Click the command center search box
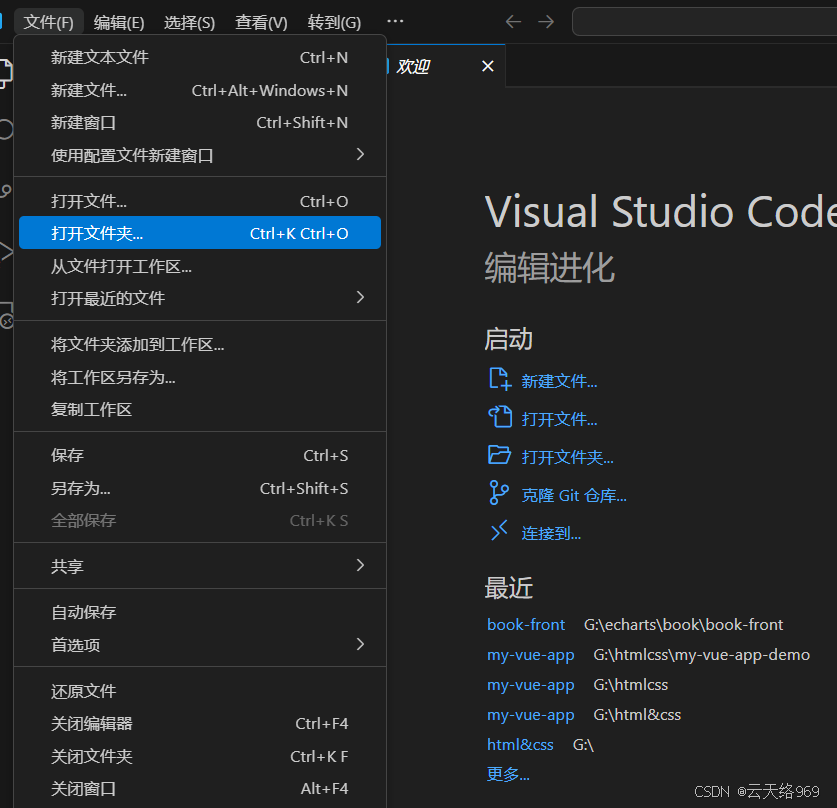The width and height of the screenshot is (837, 808). [705, 22]
